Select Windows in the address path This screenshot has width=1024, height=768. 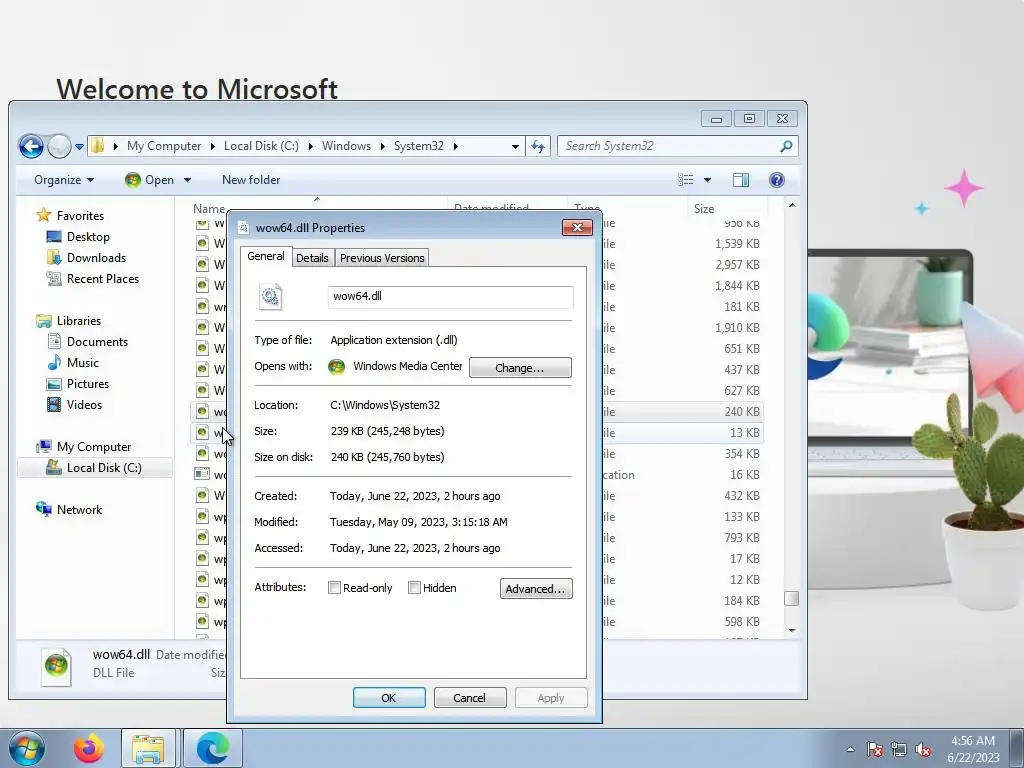click(x=346, y=146)
